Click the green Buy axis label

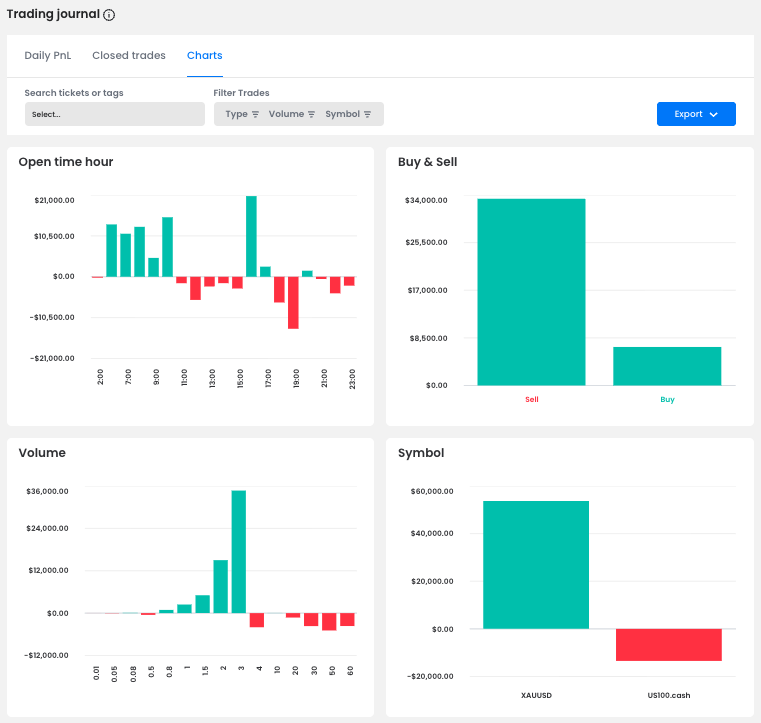point(667,399)
